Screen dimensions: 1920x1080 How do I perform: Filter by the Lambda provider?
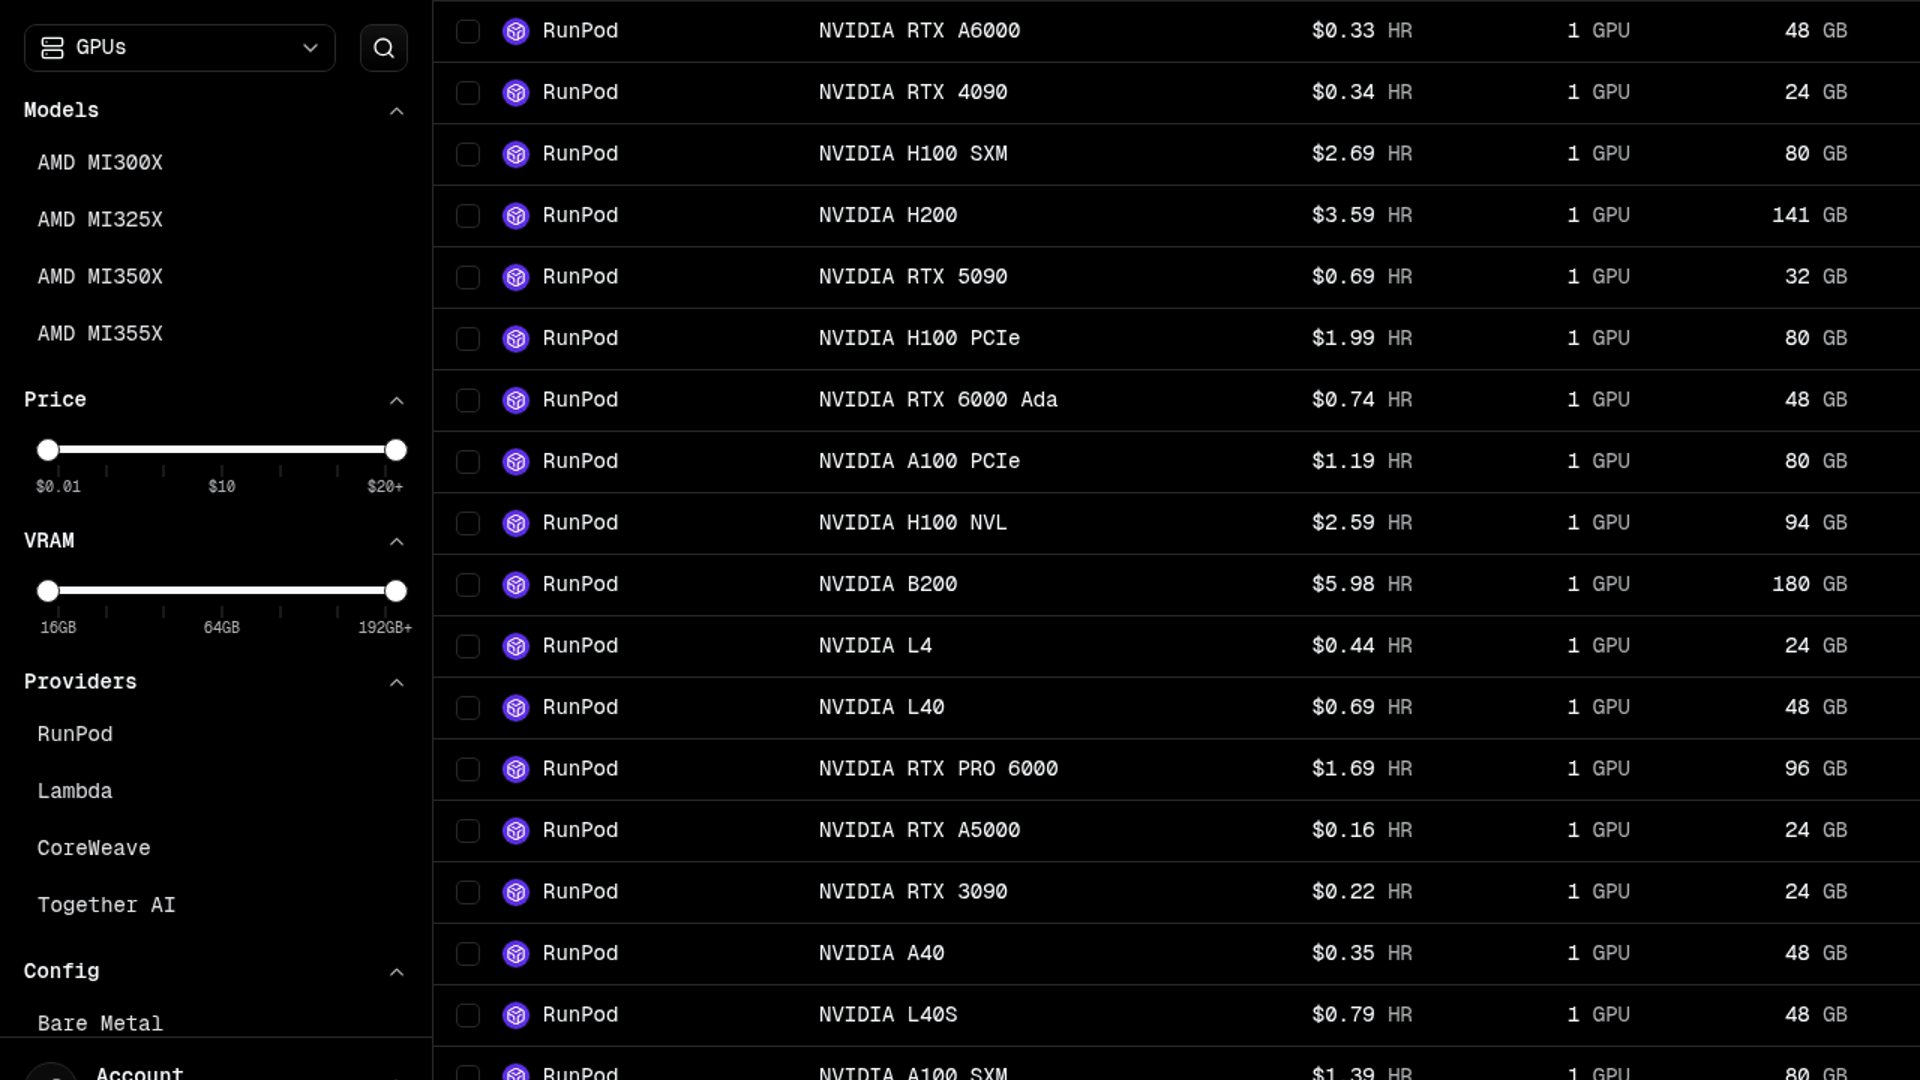[x=75, y=791]
